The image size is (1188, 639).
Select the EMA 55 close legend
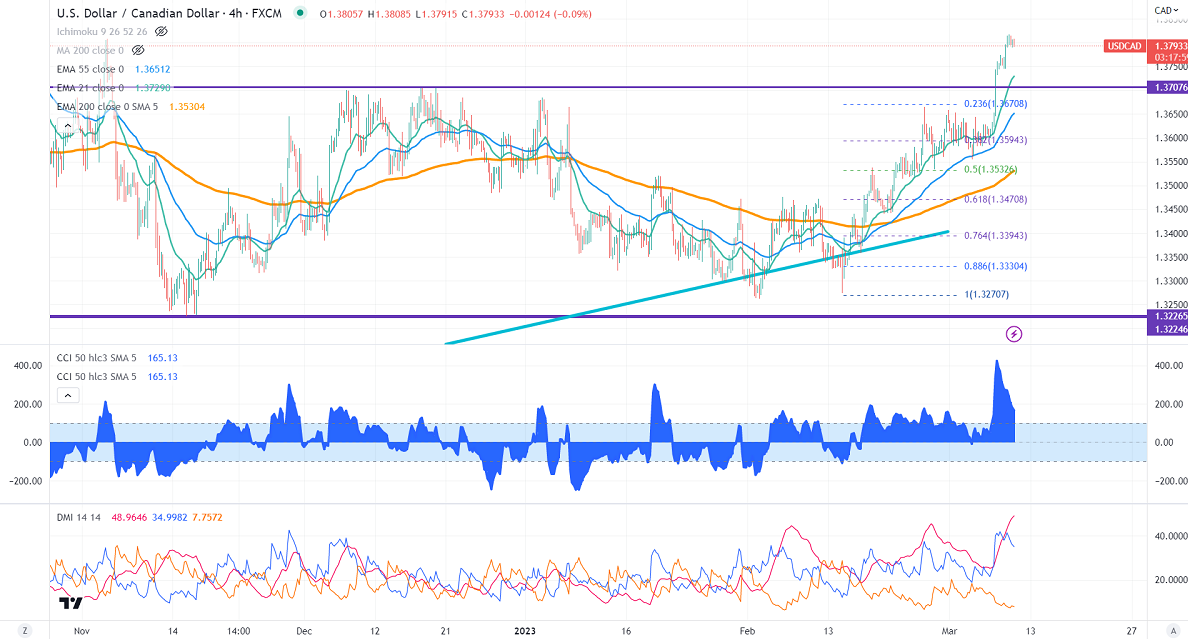click(x=90, y=69)
